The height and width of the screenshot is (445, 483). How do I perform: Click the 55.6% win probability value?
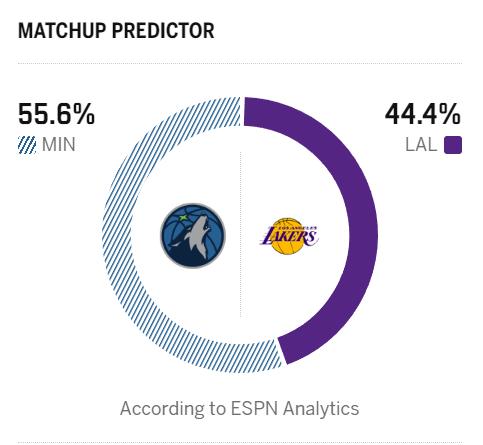pos(56,114)
